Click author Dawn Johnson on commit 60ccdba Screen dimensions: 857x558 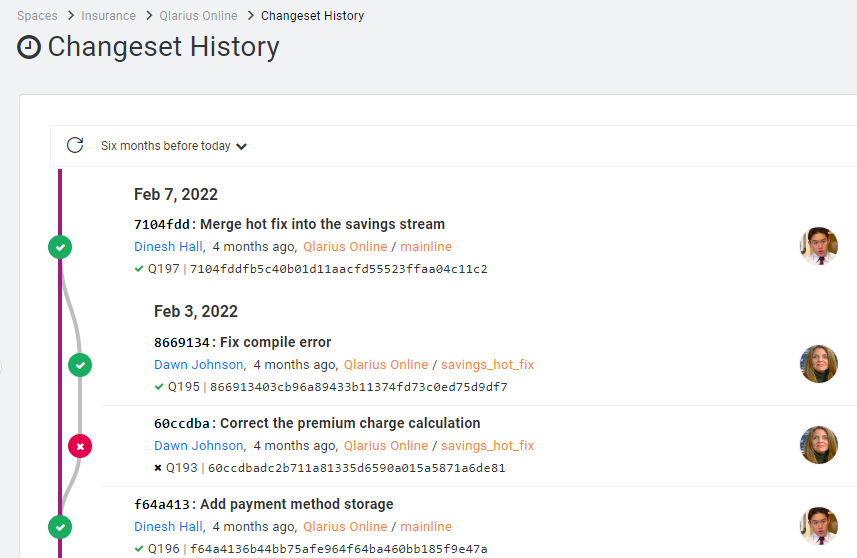coord(198,446)
